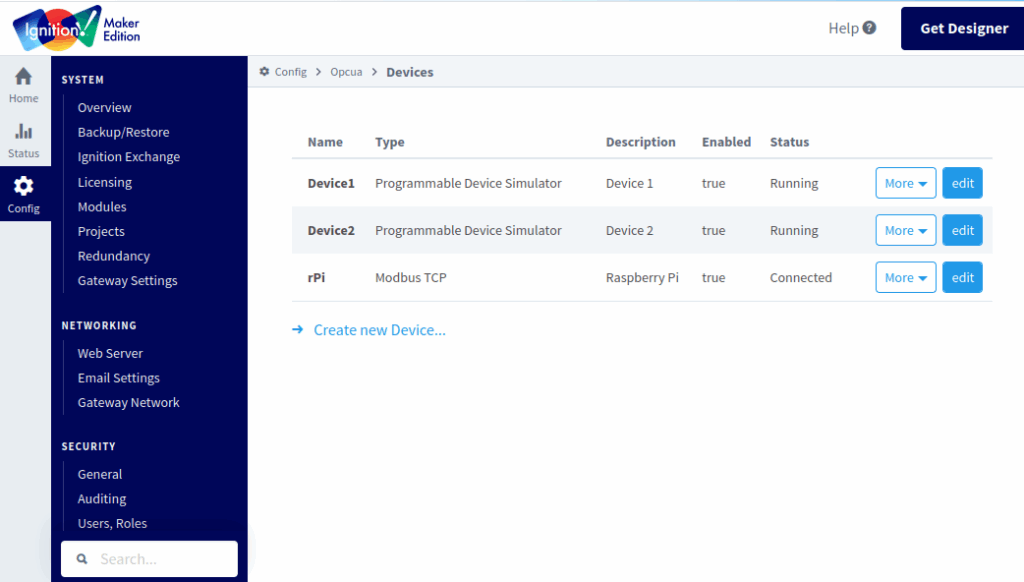The width and height of the screenshot is (1024, 582).
Task: Open the Home icon in sidebar
Action: click(24, 77)
